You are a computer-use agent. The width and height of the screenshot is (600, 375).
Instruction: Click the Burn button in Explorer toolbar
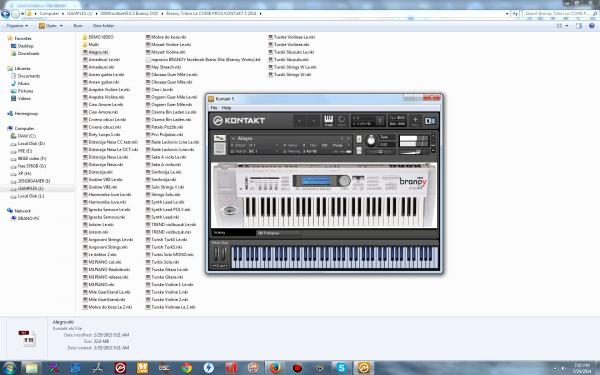tap(78, 26)
